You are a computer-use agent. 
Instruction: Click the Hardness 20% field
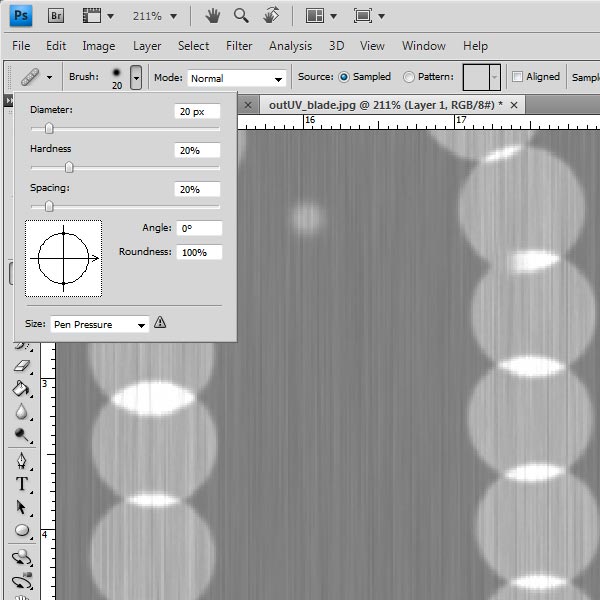197,150
